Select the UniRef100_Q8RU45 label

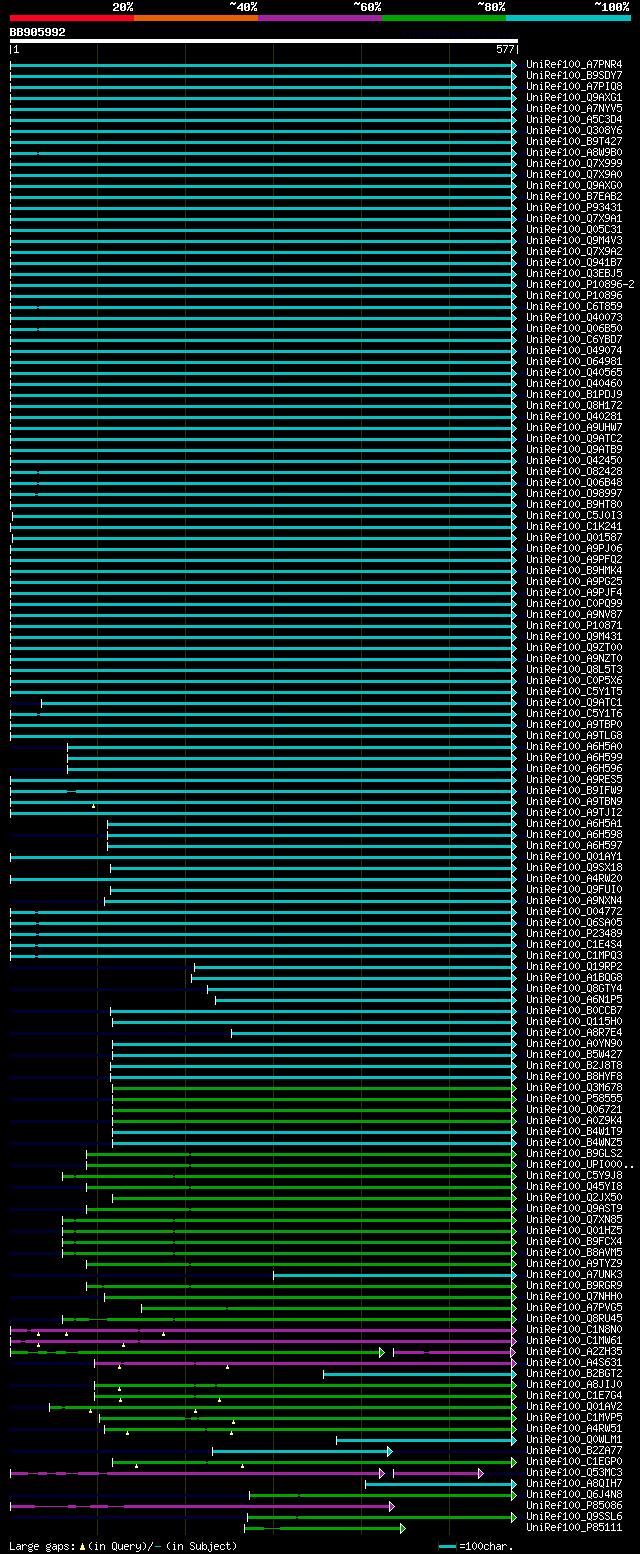point(574,1319)
